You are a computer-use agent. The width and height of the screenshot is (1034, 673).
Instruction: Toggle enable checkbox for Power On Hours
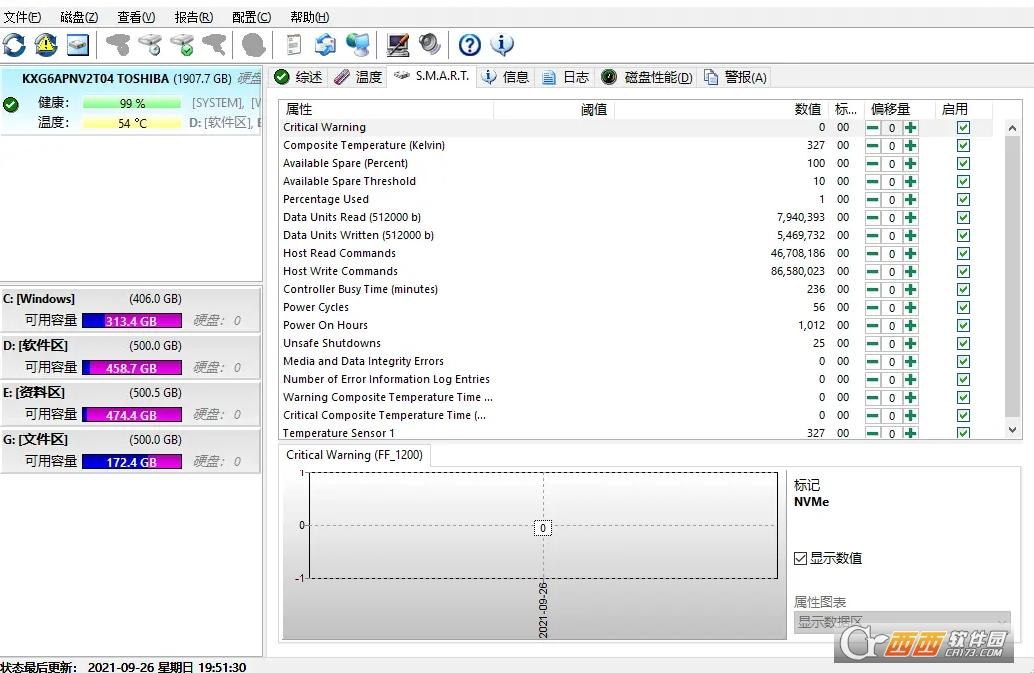pos(963,326)
